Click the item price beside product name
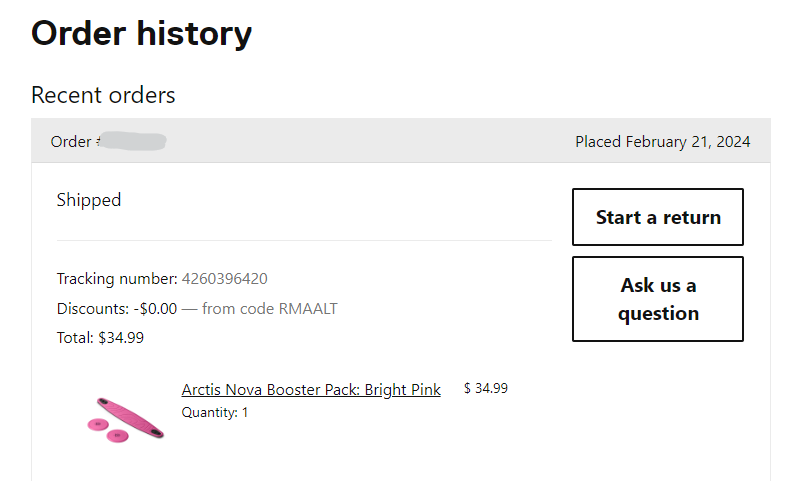The image size is (788, 481). [485, 389]
